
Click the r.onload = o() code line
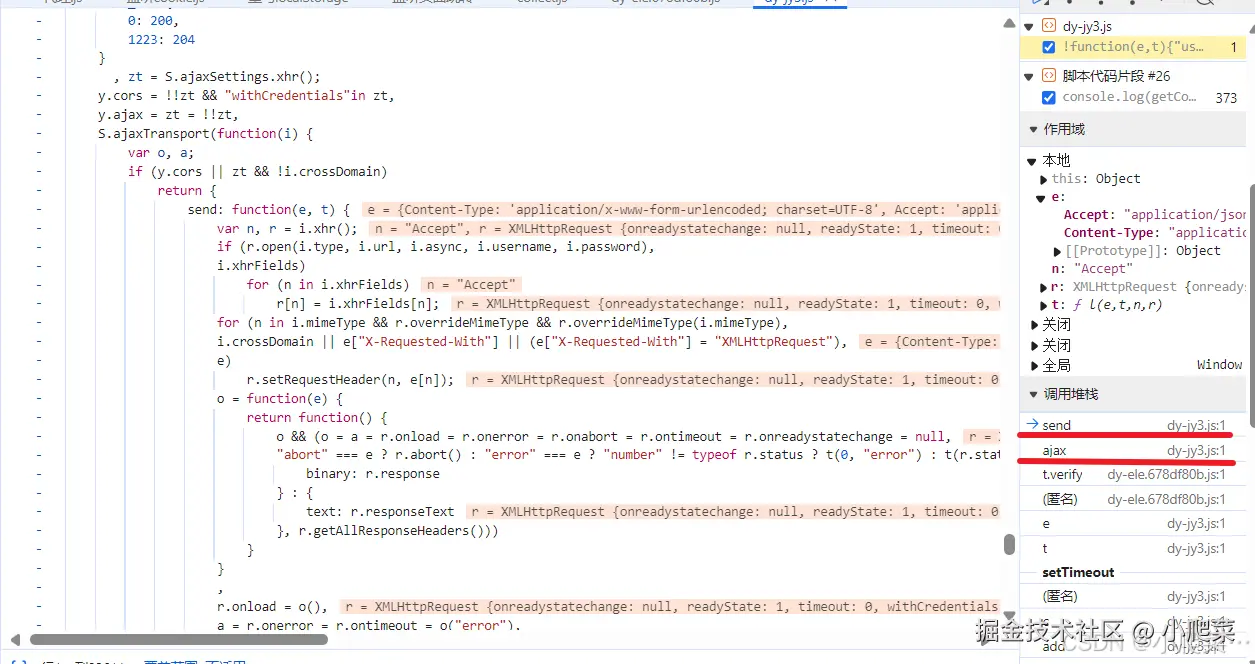272,606
